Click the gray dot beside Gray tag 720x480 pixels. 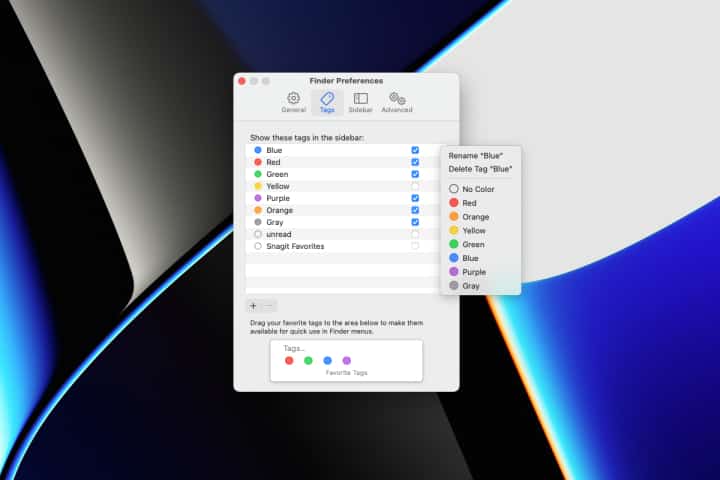click(x=258, y=222)
